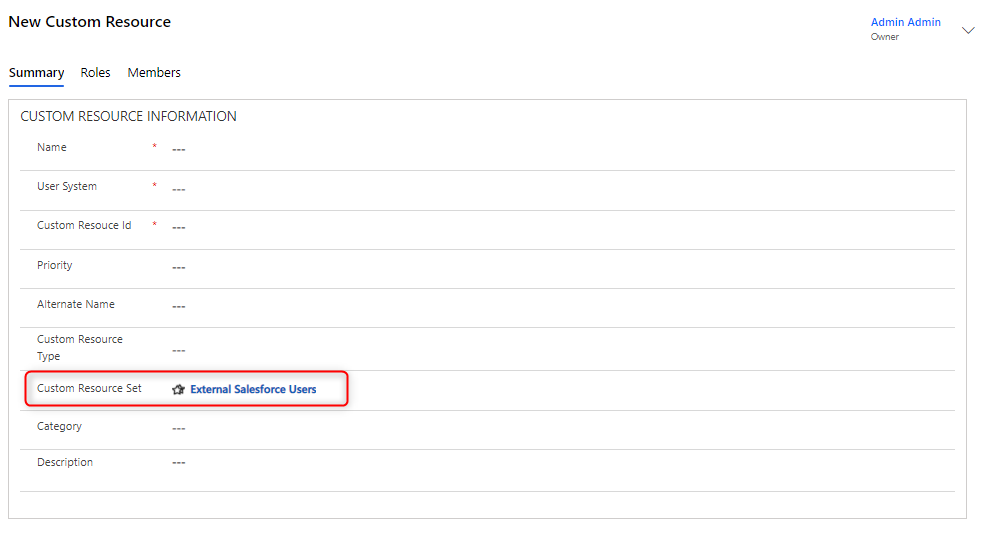This screenshot has width=986, height=535.
Task: Click the Custom Resouce Id field value
Action: [x=179, y=228]
